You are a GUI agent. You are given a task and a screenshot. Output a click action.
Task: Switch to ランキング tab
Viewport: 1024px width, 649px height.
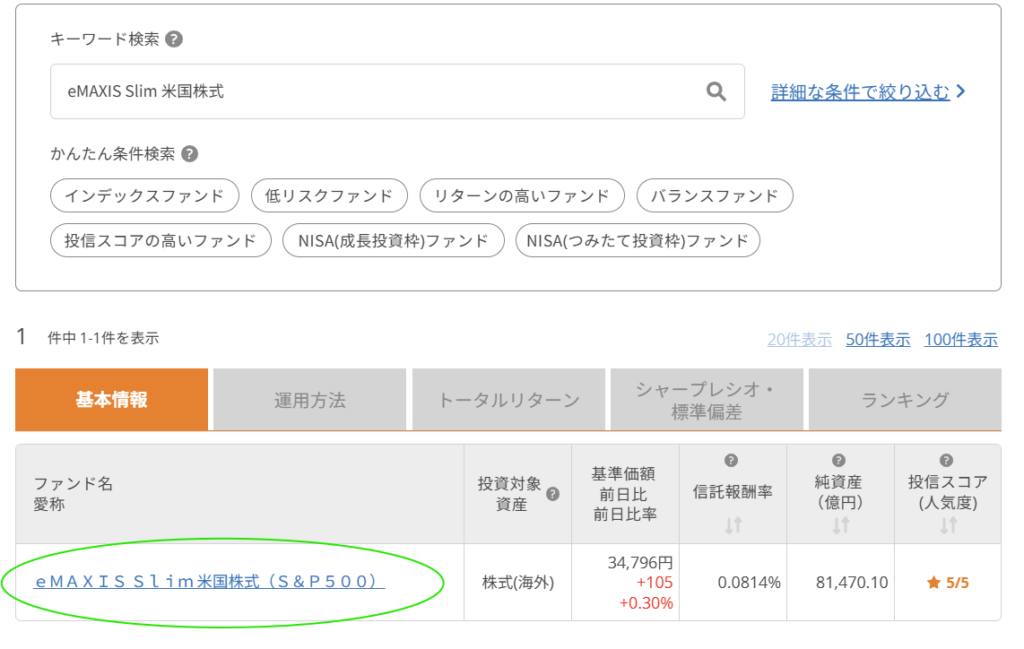pos(905,400)
